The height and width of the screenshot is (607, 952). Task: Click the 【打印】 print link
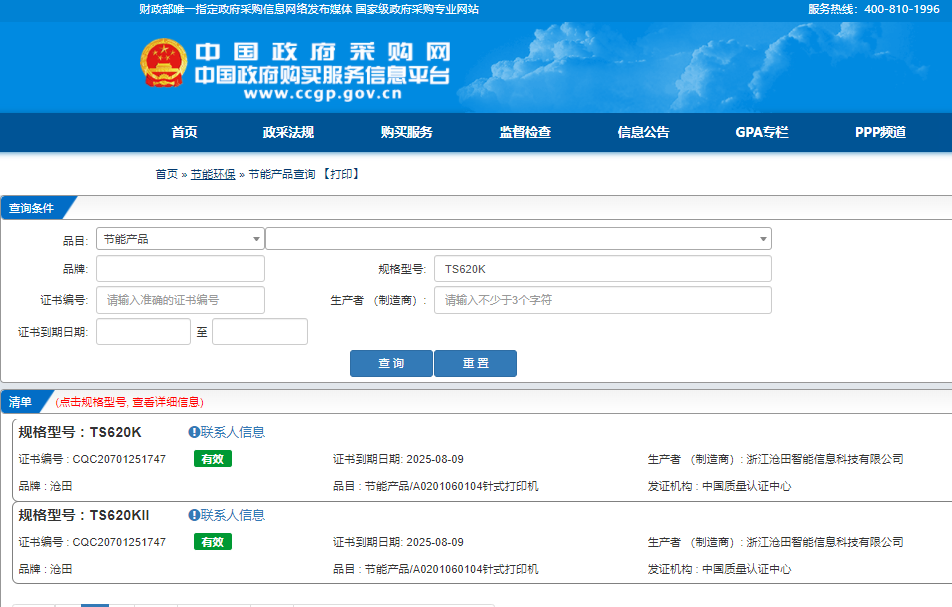341,174
